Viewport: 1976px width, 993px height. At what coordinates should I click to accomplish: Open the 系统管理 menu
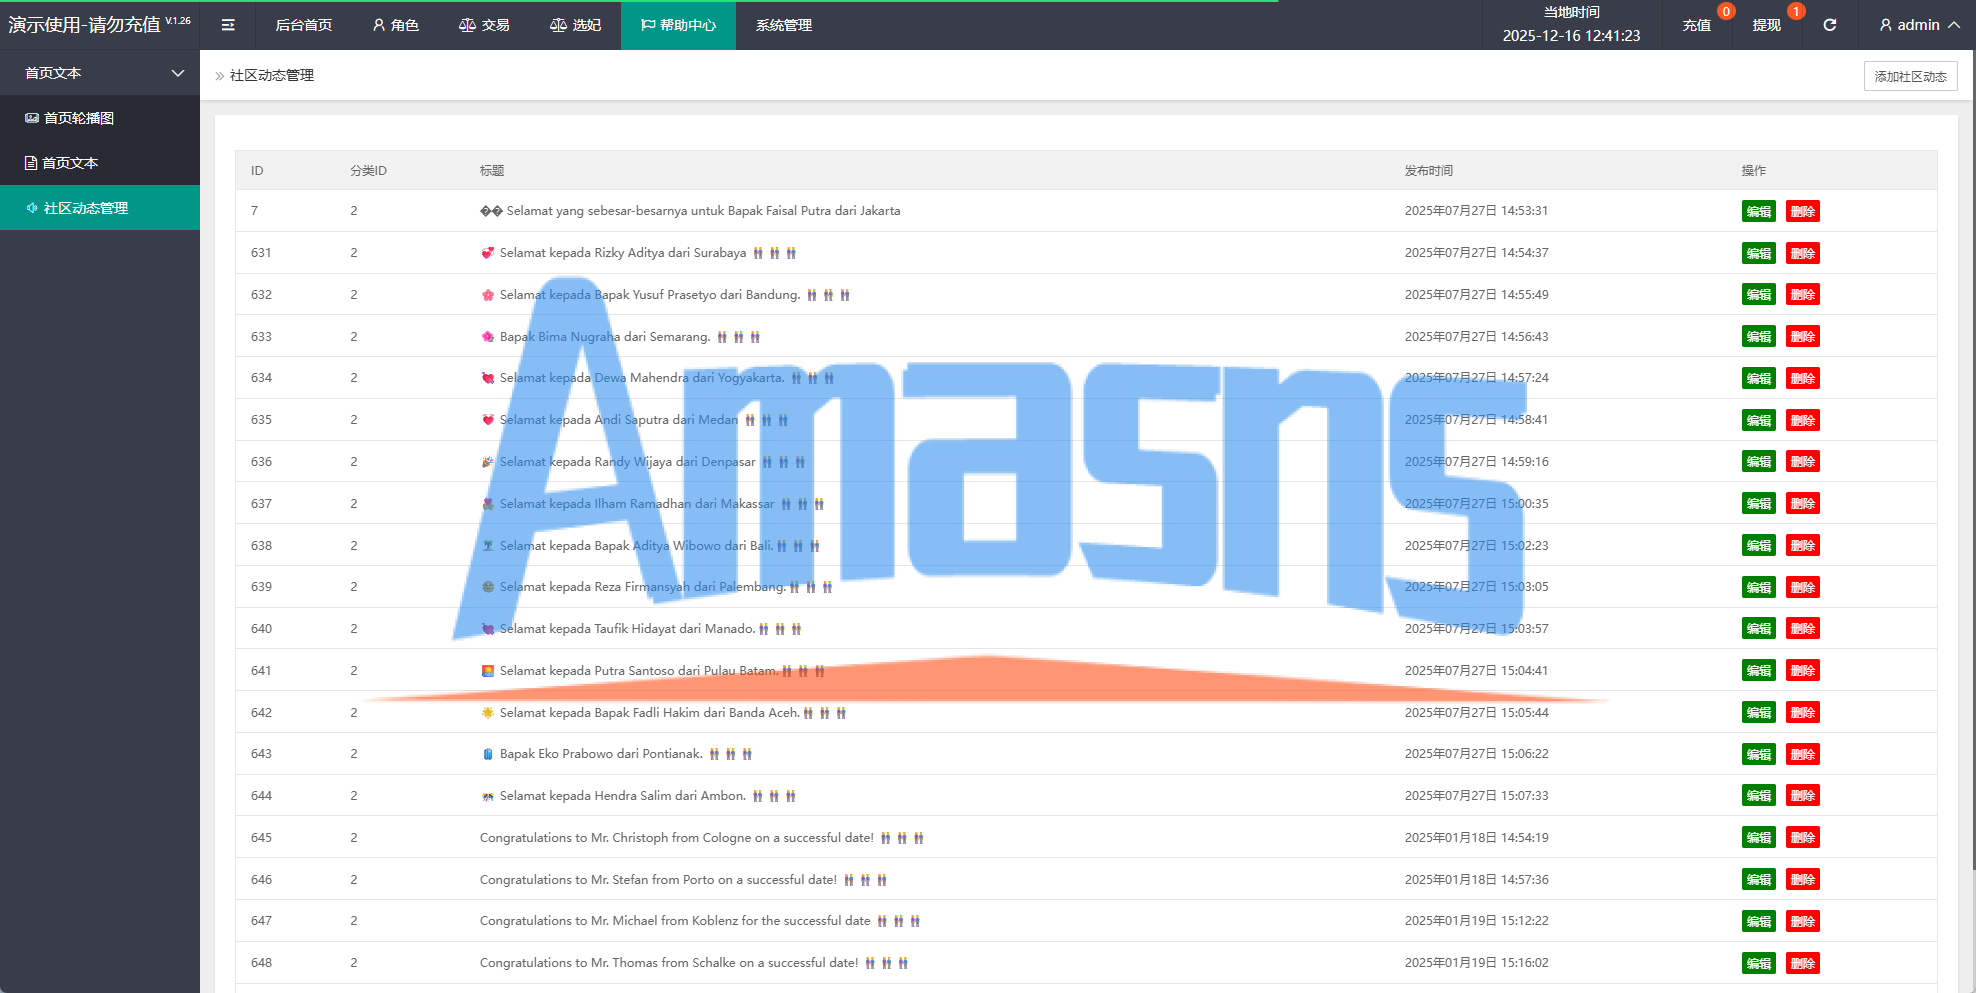coord(784,25)
